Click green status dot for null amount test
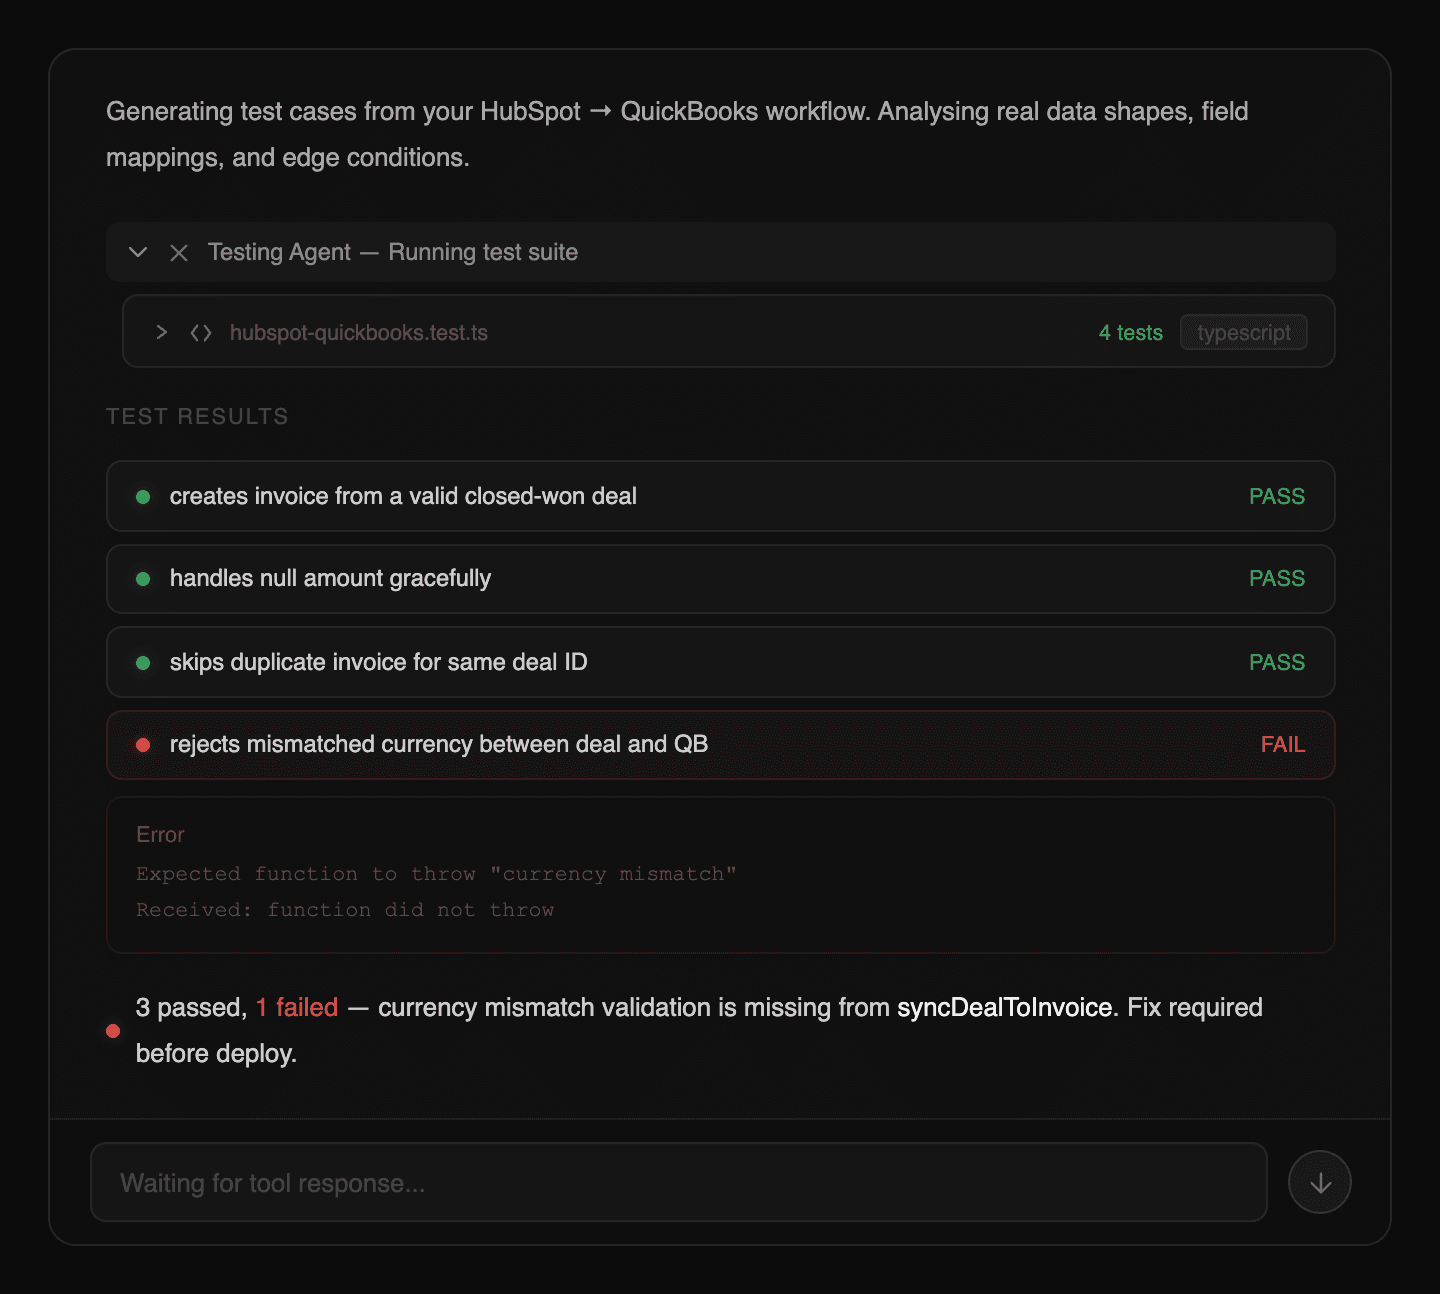Image resolution: width=1440 pixels, height=1294 pixels. coord(143,579)
